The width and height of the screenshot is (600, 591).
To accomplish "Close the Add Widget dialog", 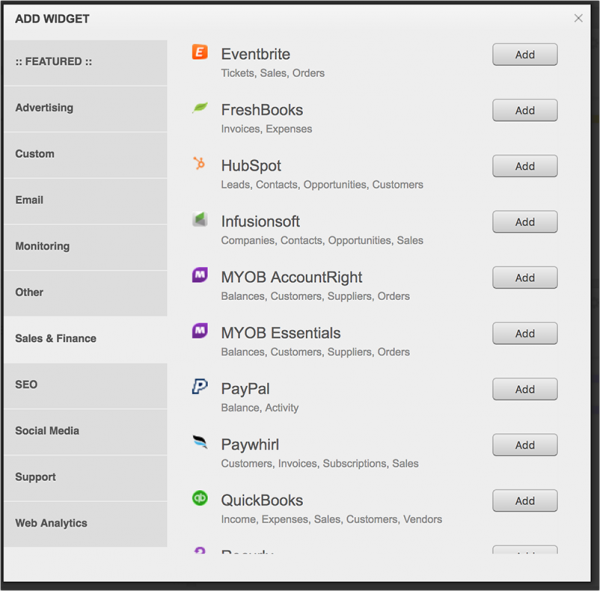I will pos(578,18).
